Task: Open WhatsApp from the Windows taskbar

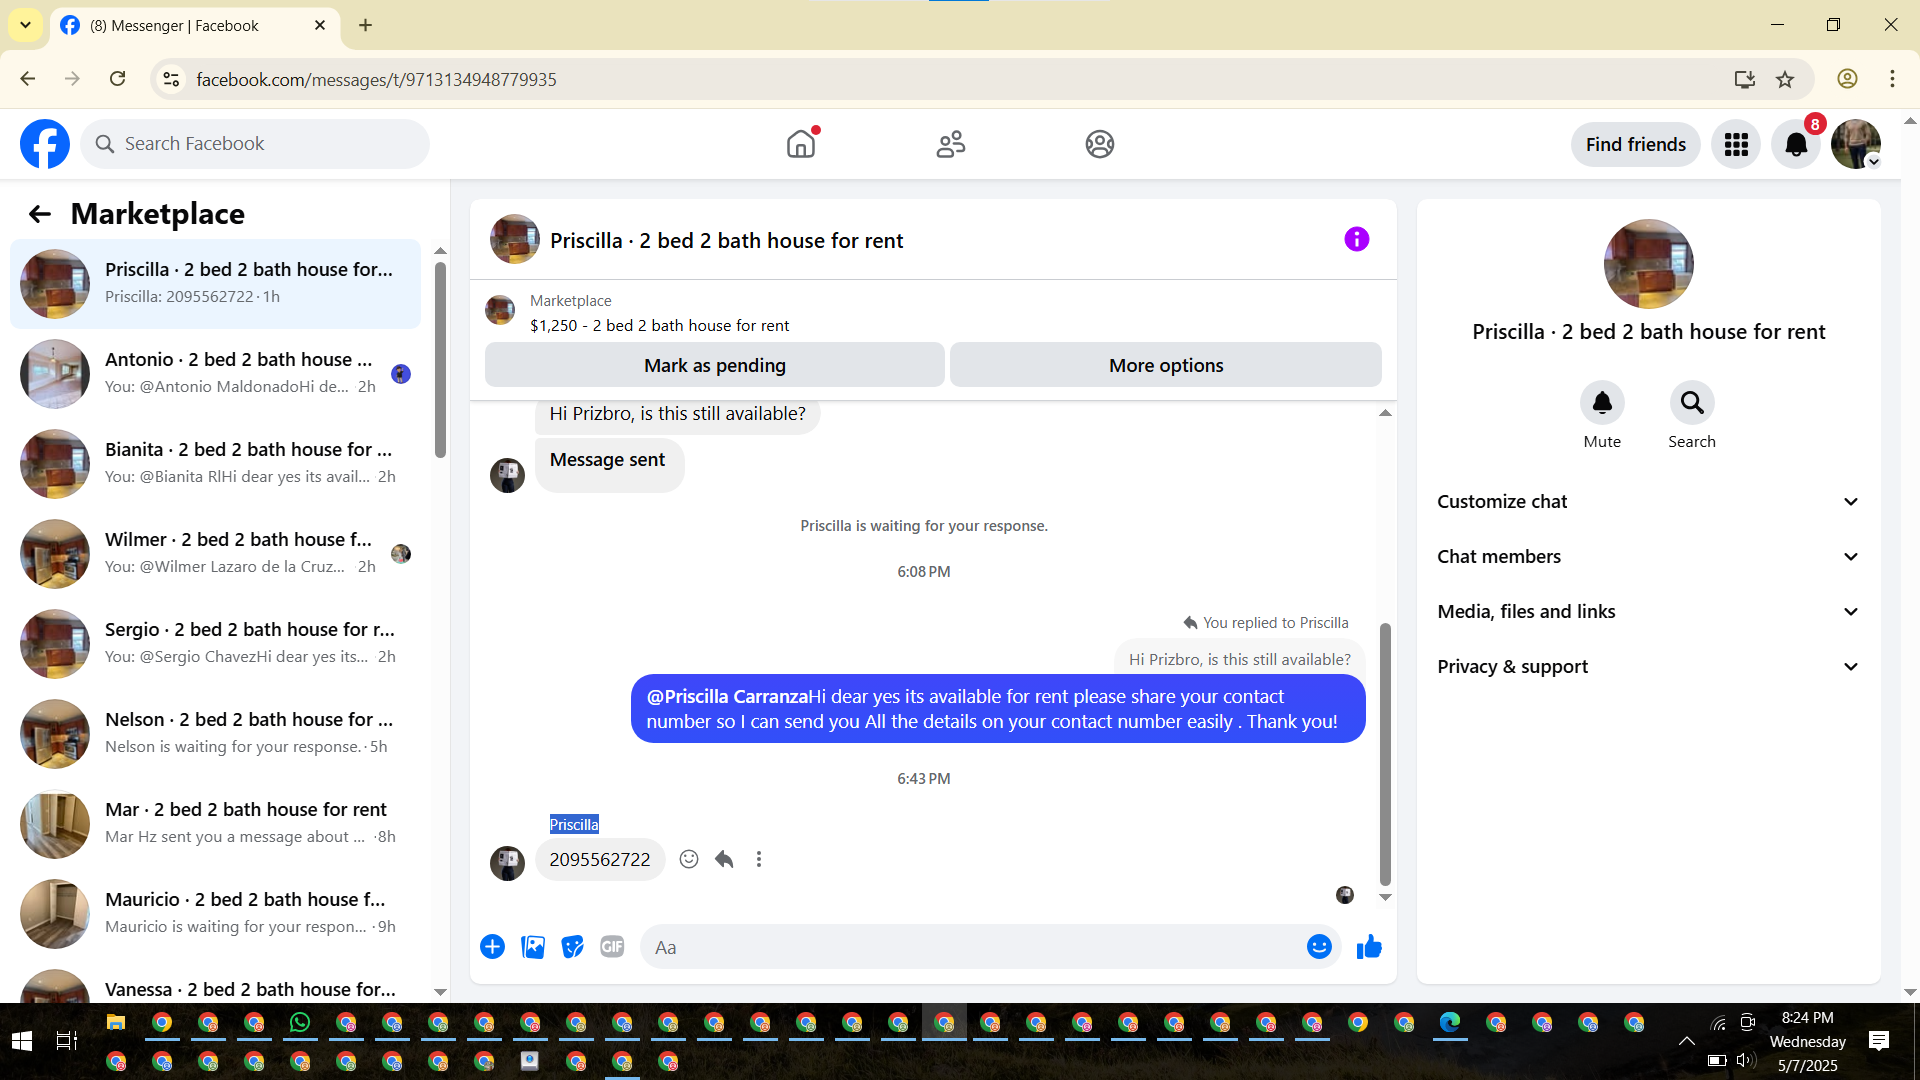Action: point(300,1022)
